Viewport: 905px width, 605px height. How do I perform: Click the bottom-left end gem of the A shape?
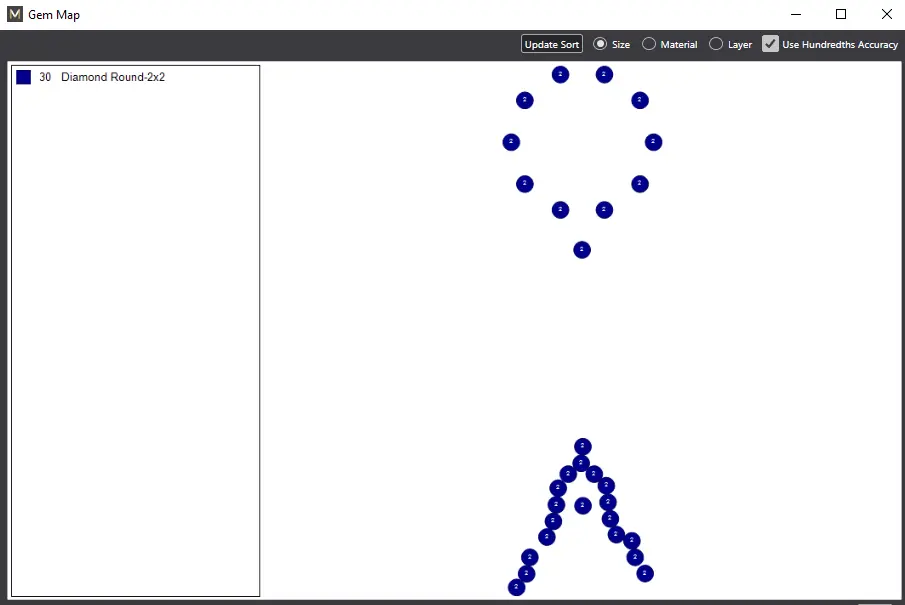point(516,587)
